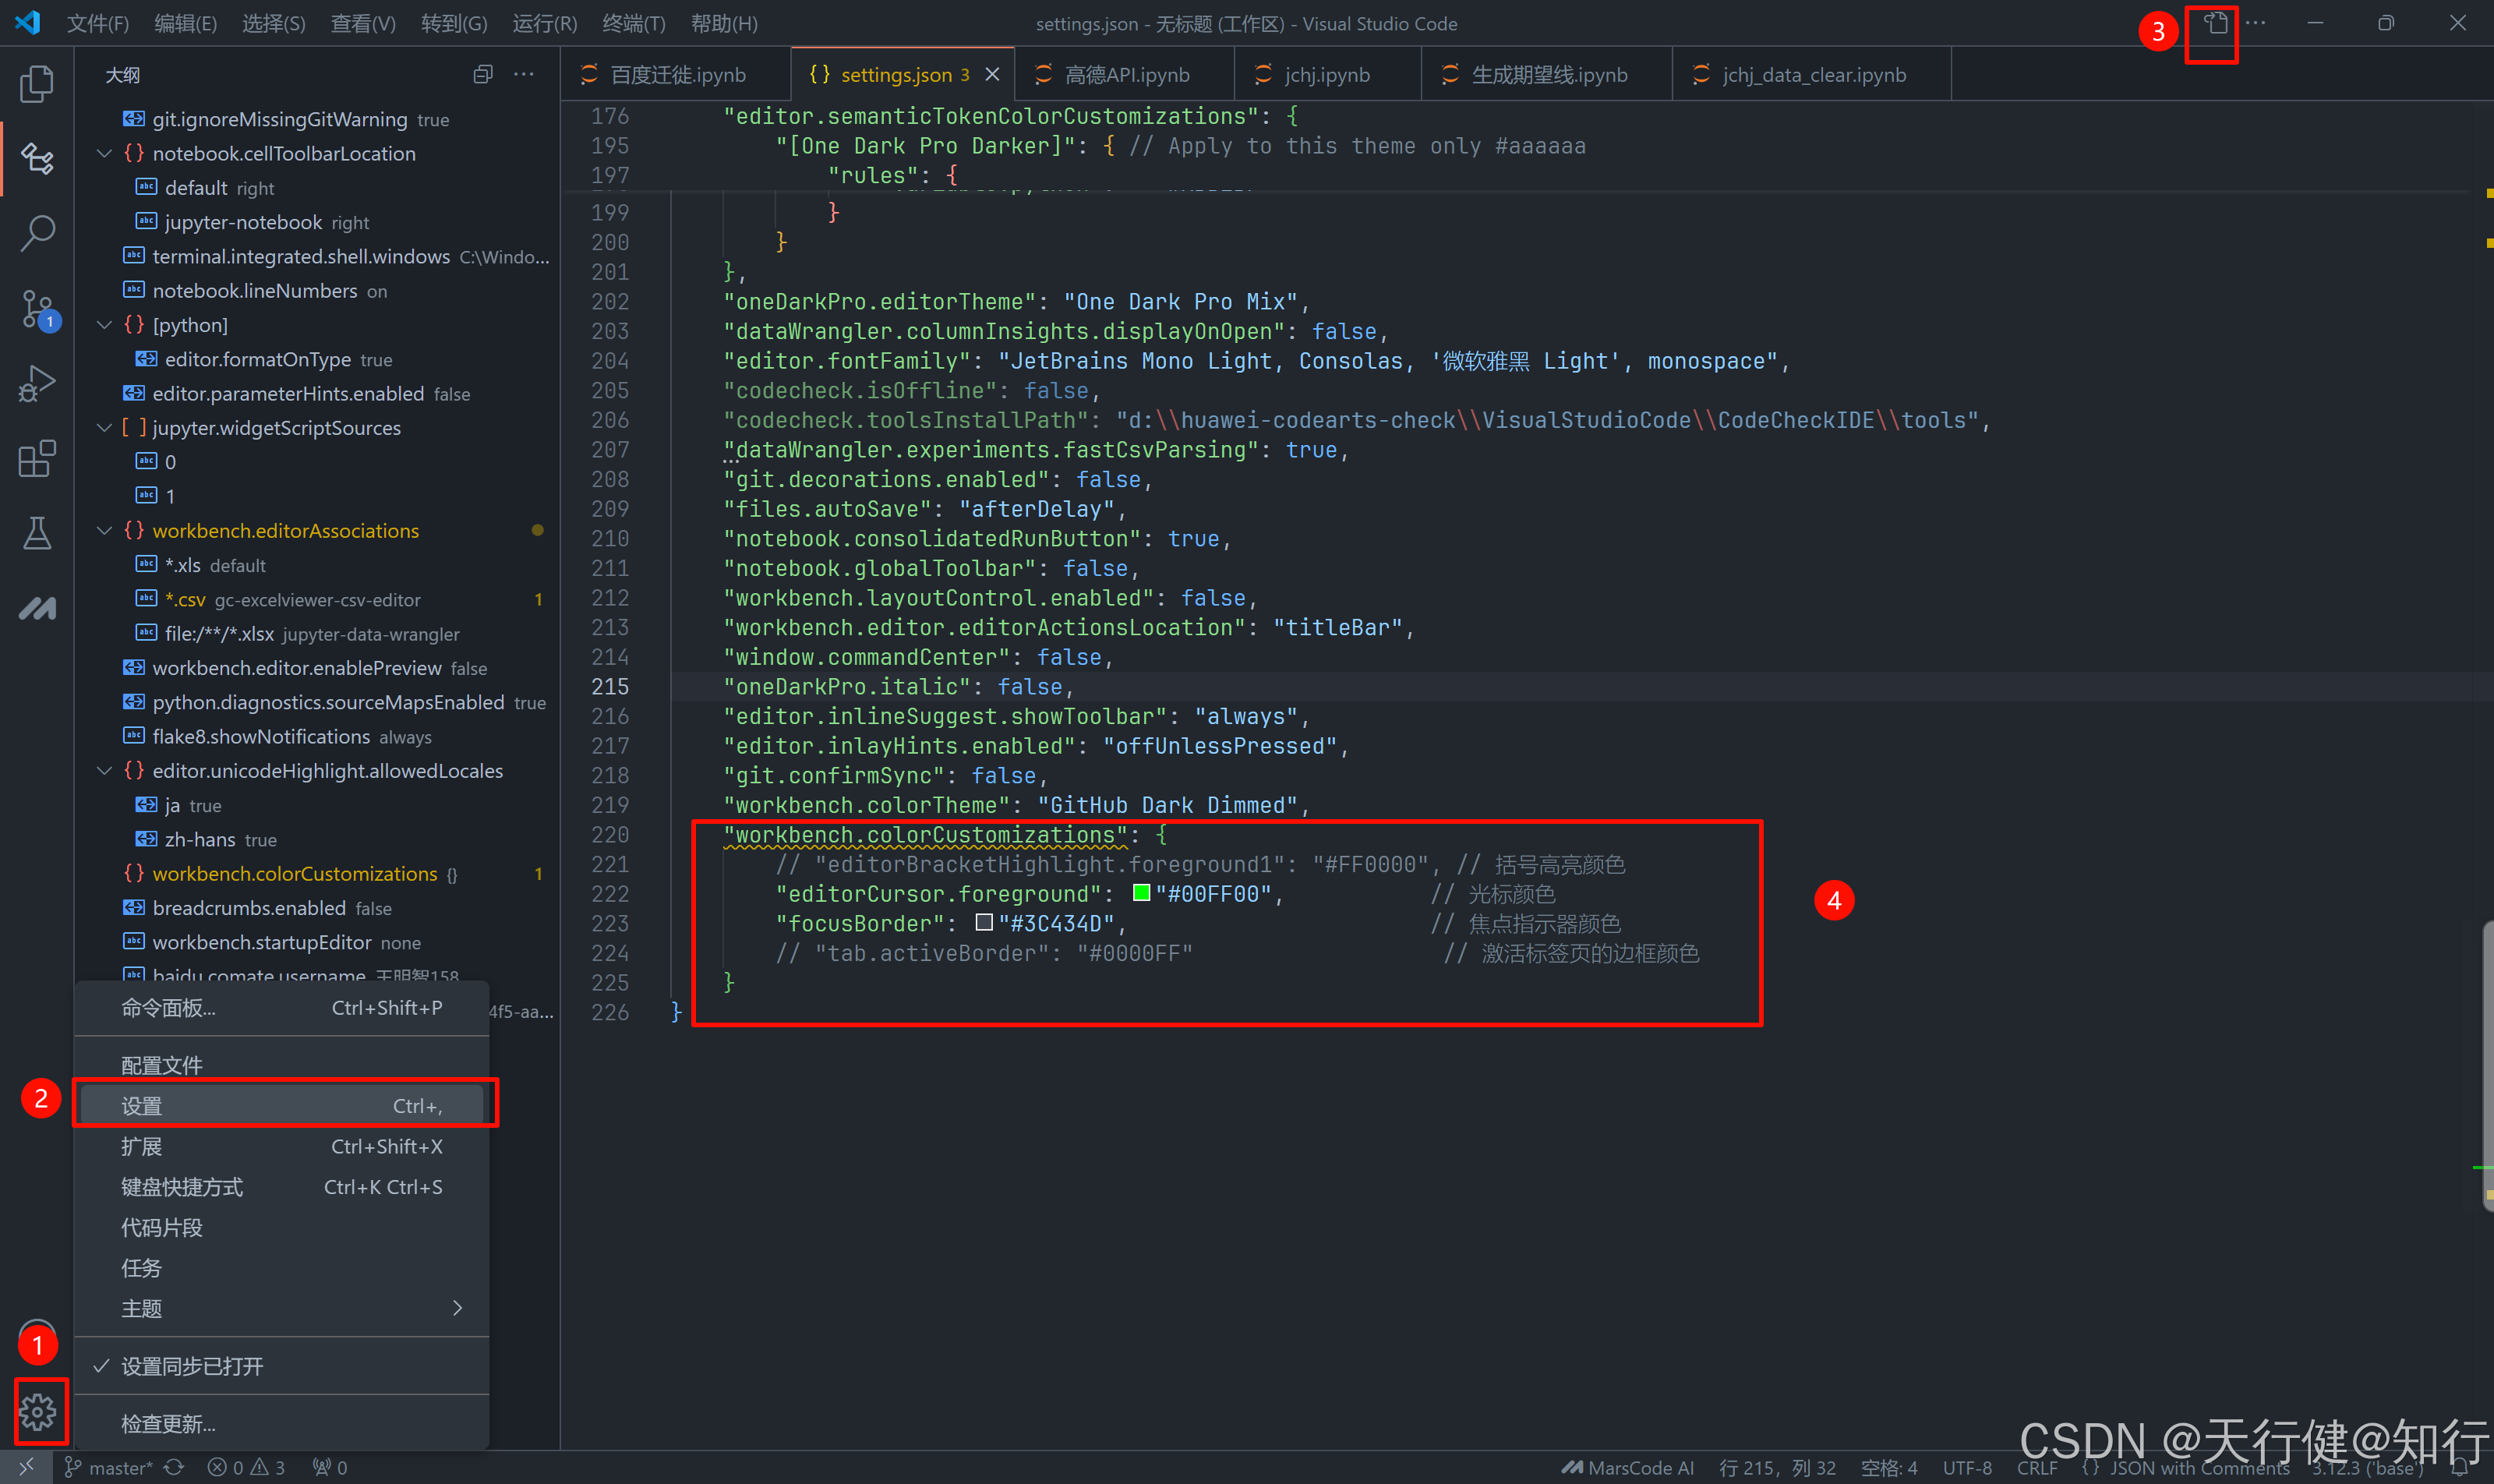Open Run and Debug view
Viewport: 2494px width, 1484px height.
coord(37,384)
